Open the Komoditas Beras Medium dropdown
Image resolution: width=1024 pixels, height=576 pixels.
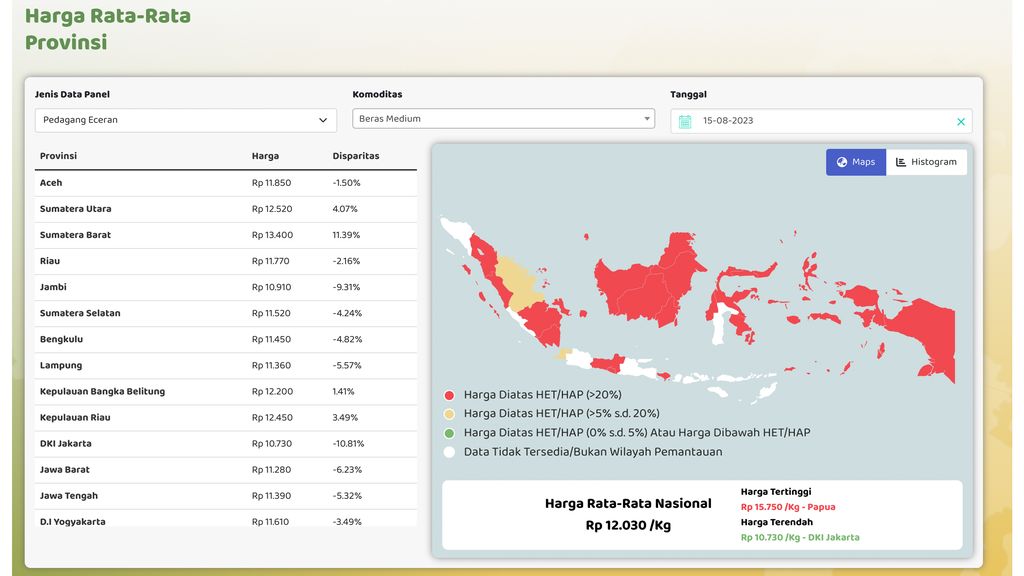click(504, 118)
